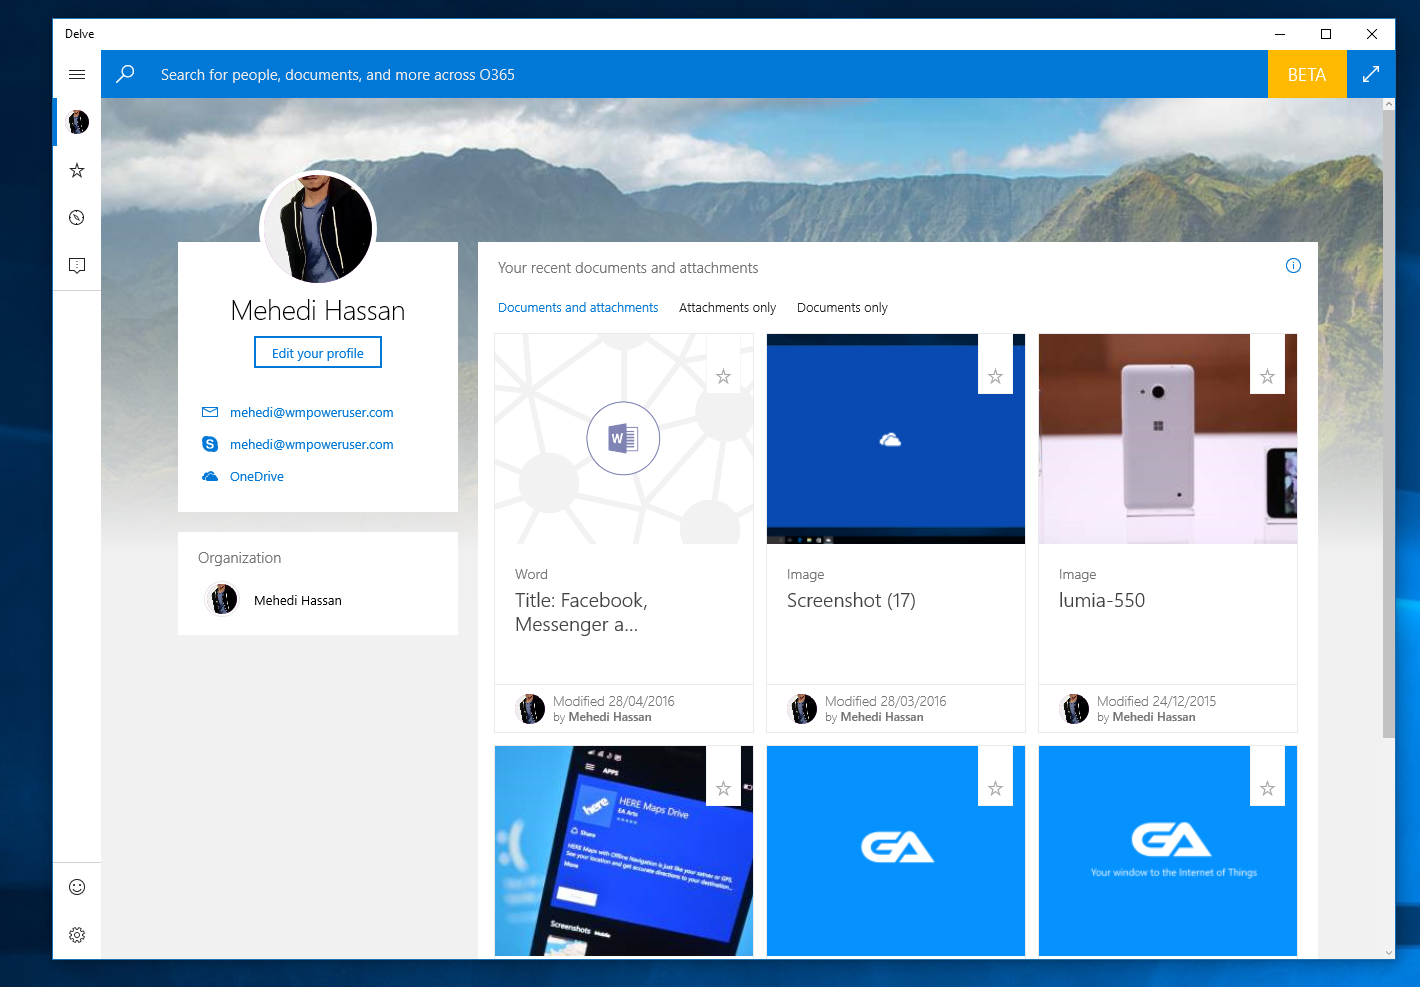
Task: Click the large profile photo
Action: coord(318,228)
